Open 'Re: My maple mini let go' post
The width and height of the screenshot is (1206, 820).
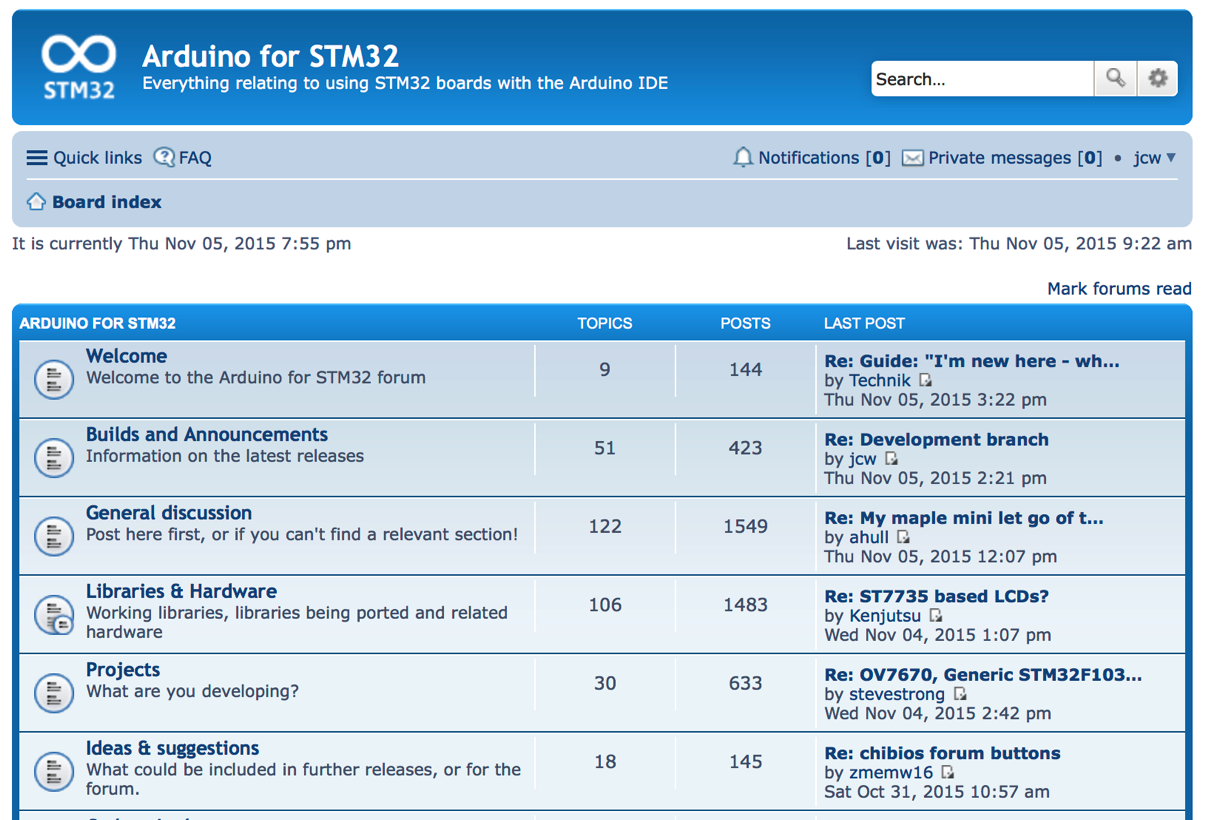pos(964,518)
